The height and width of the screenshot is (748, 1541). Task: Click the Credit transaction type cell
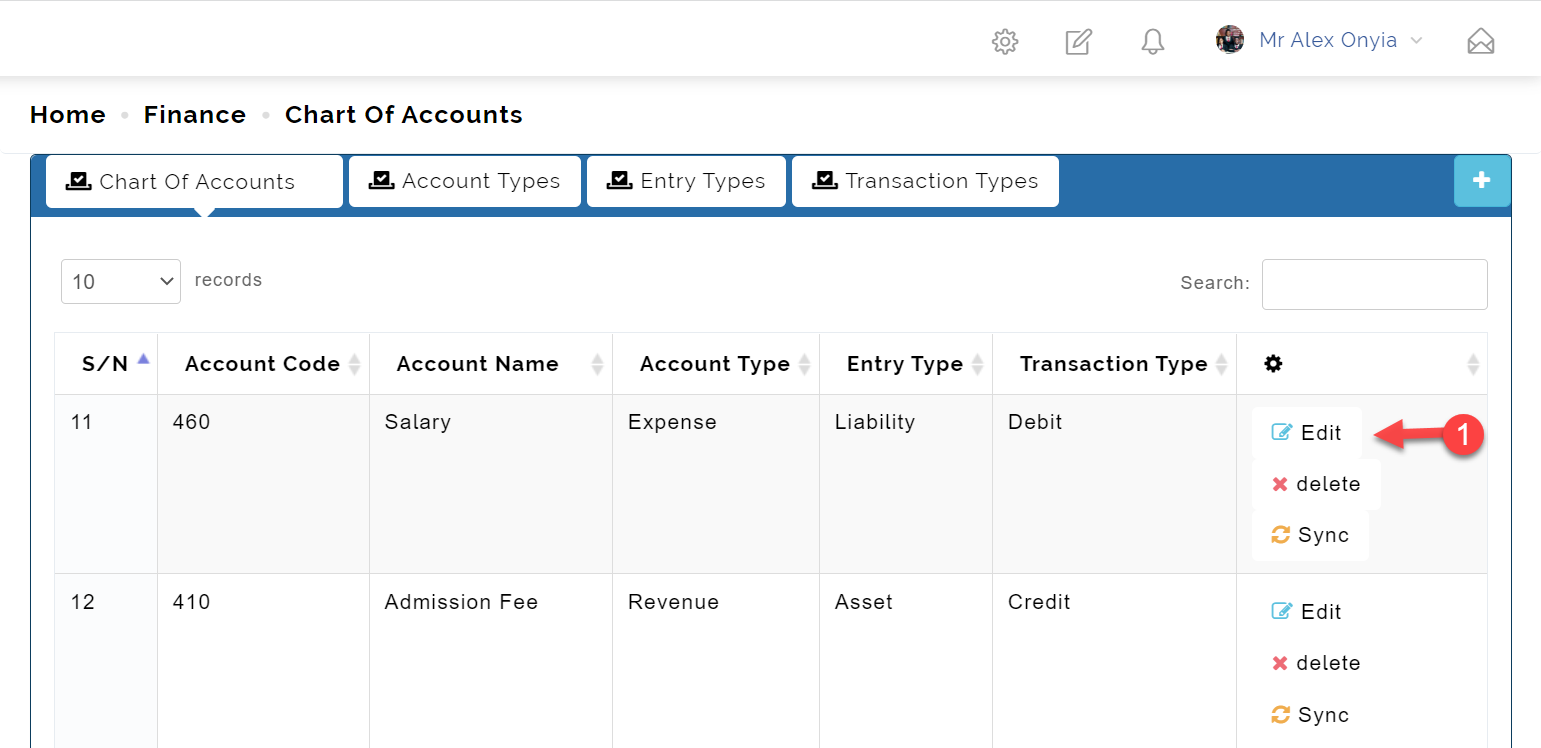coord(1115,661)
